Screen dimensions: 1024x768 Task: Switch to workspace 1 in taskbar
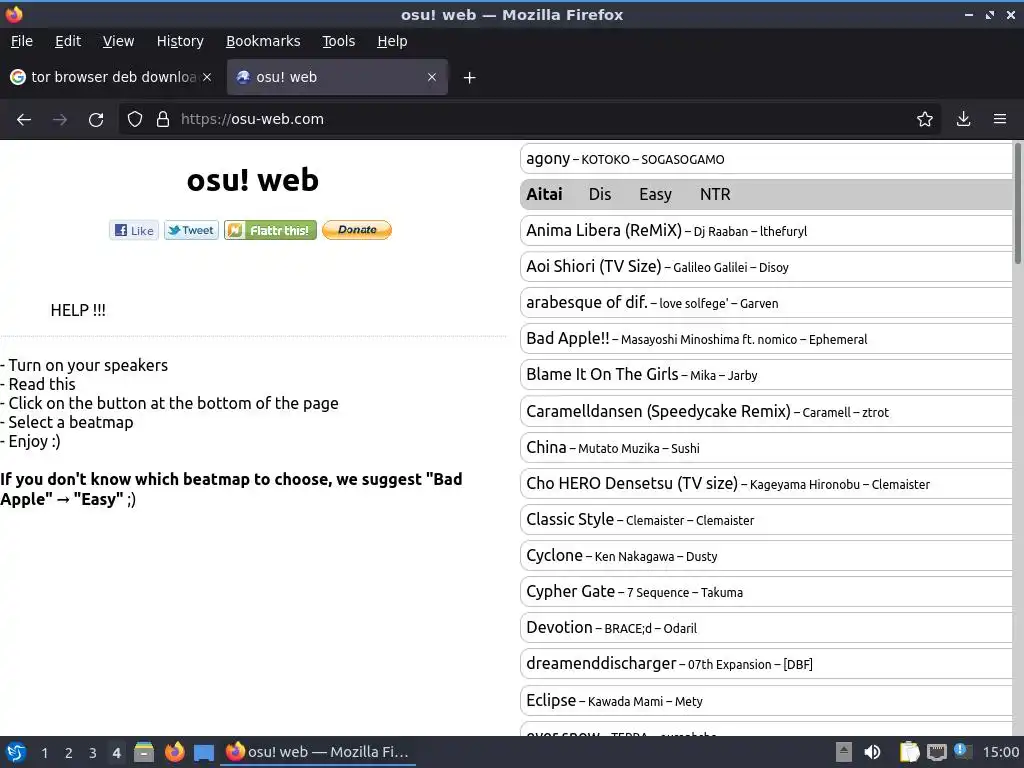coord(44,753)
